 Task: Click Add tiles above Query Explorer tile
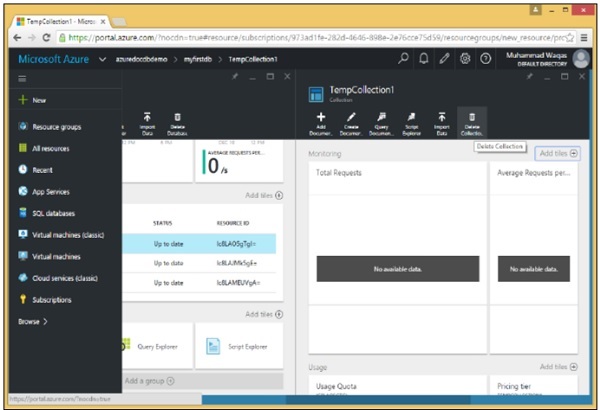264,314
